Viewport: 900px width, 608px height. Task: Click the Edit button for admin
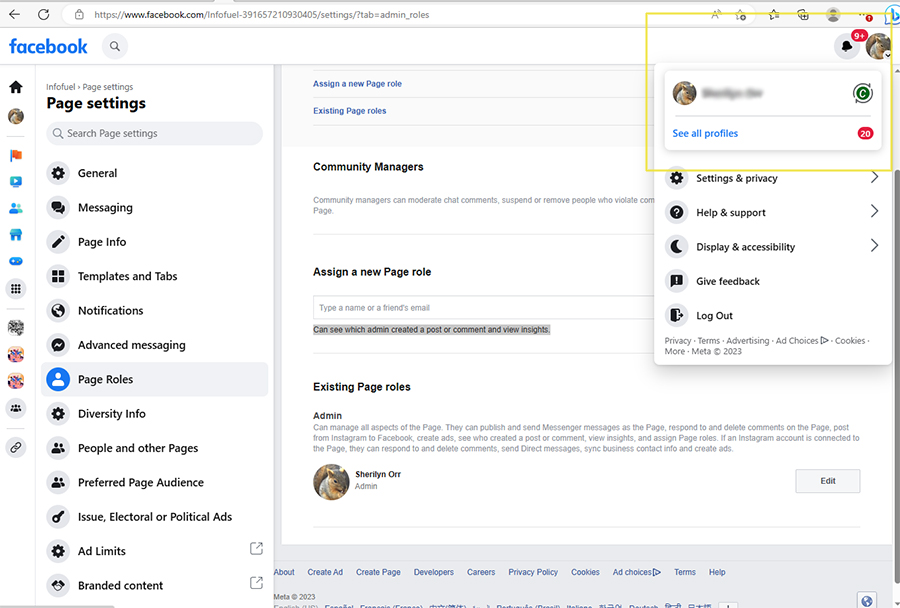(x=827, y=481)
